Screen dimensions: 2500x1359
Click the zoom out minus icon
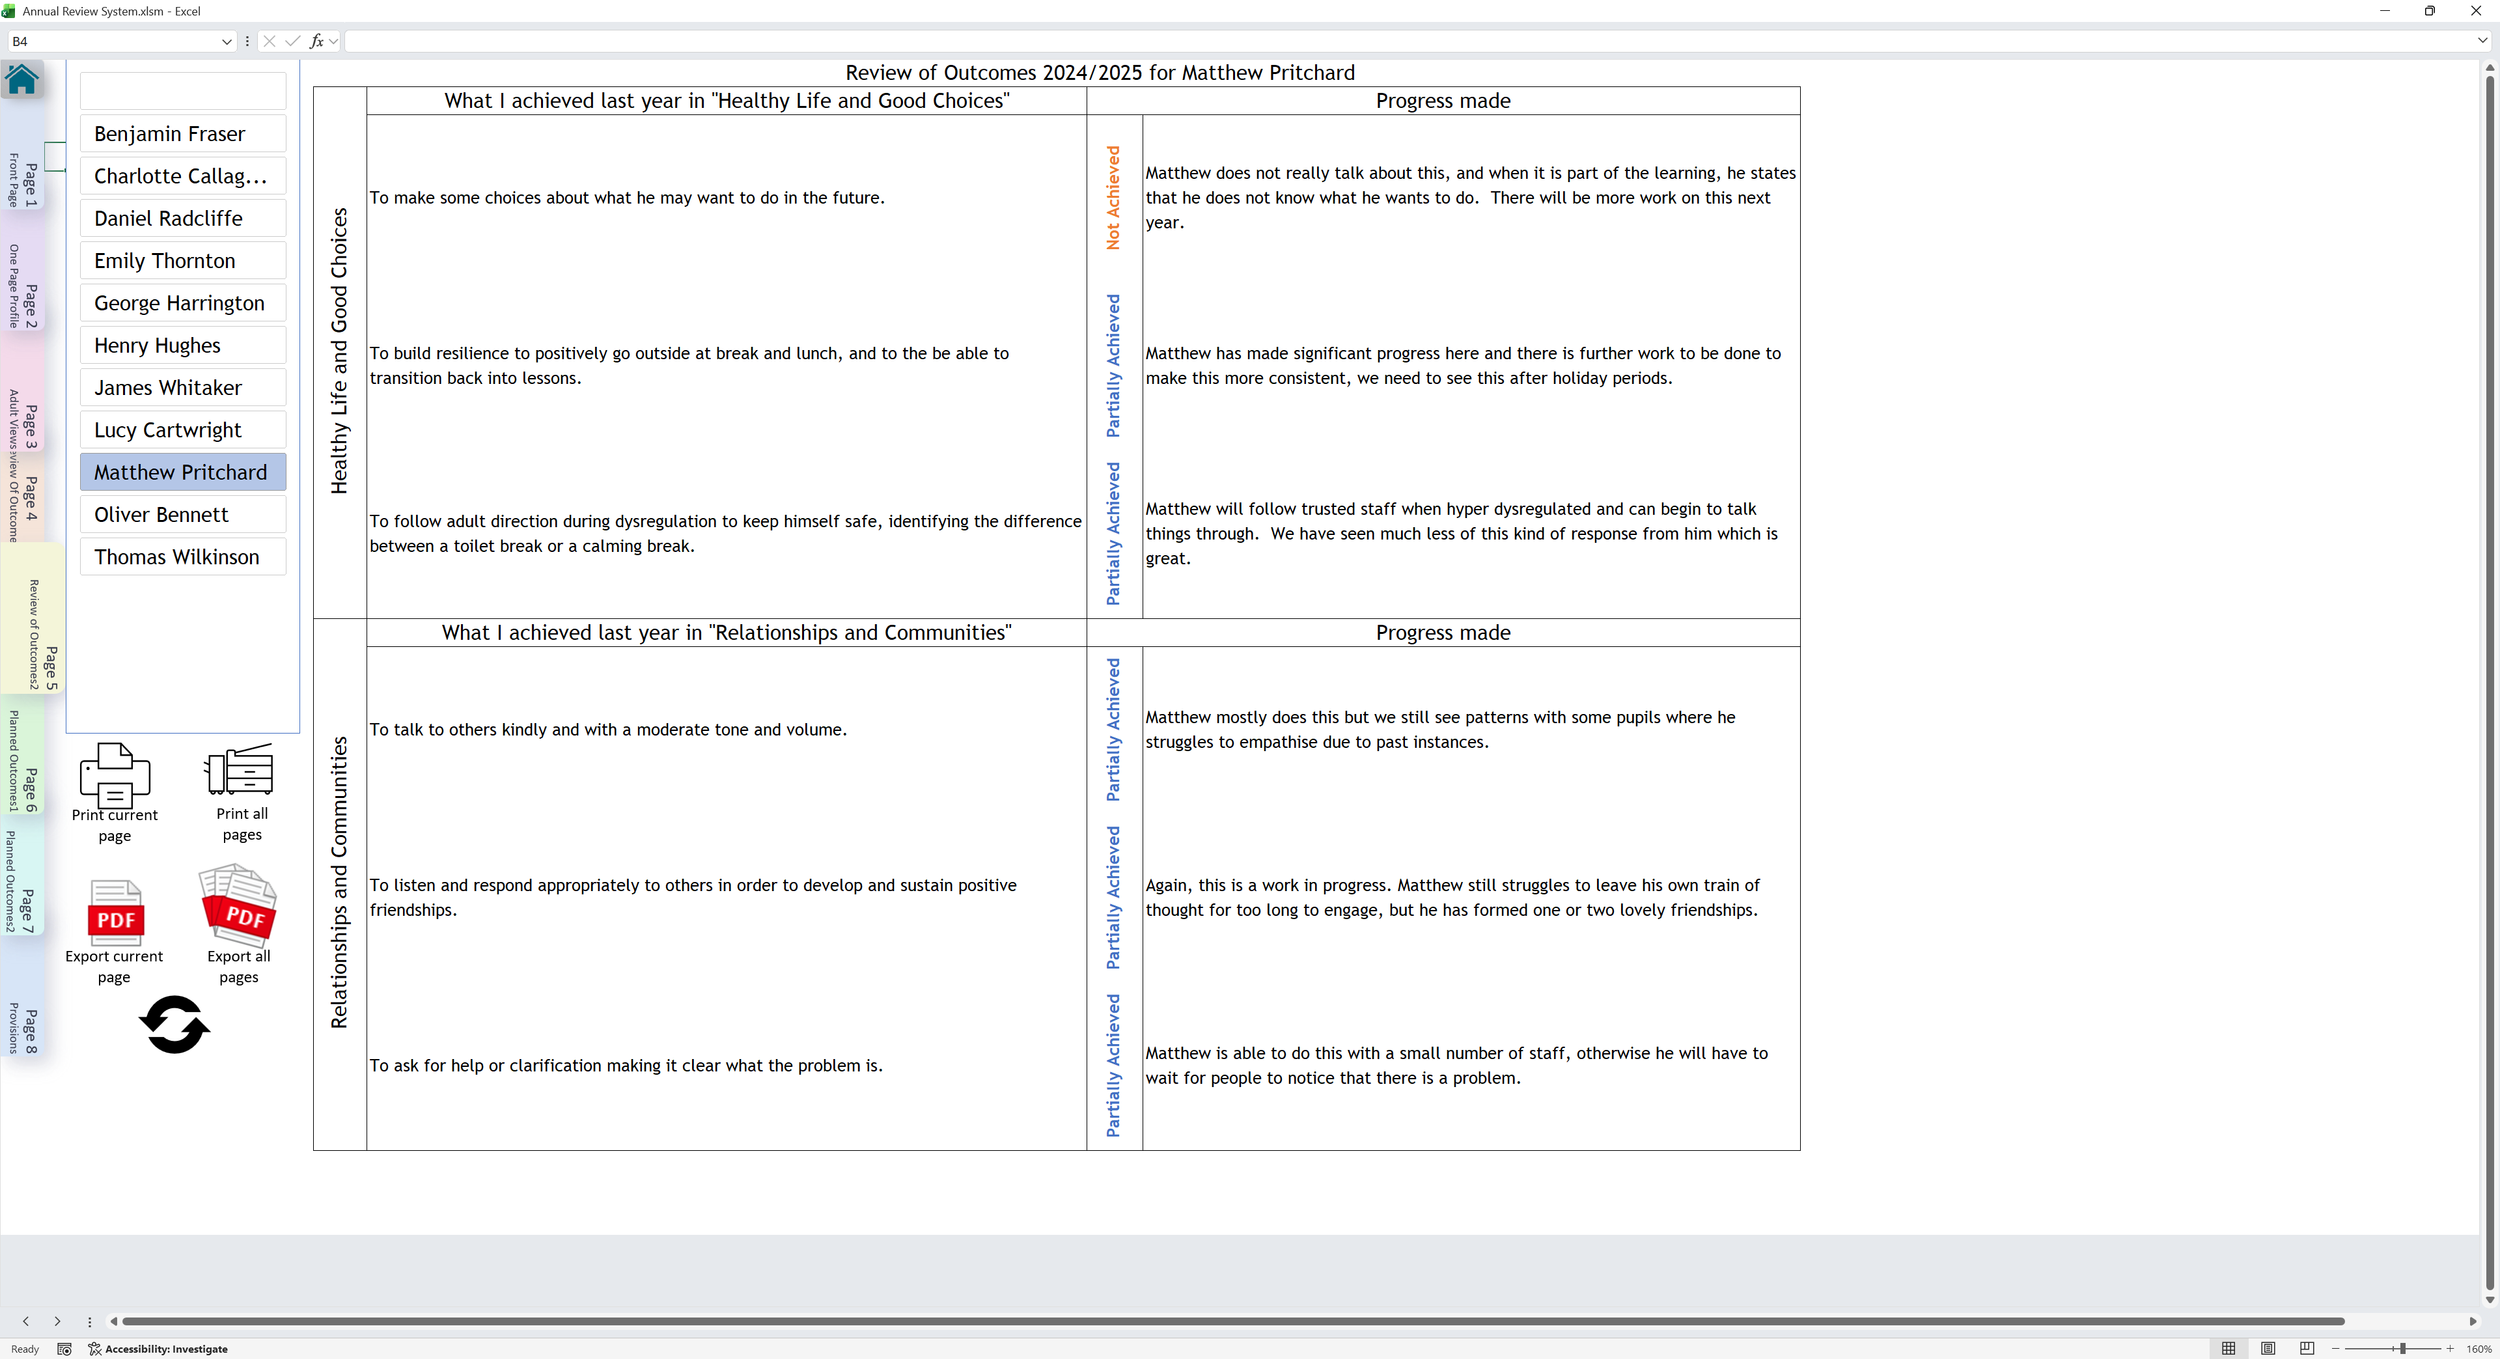(2336, 1350)
